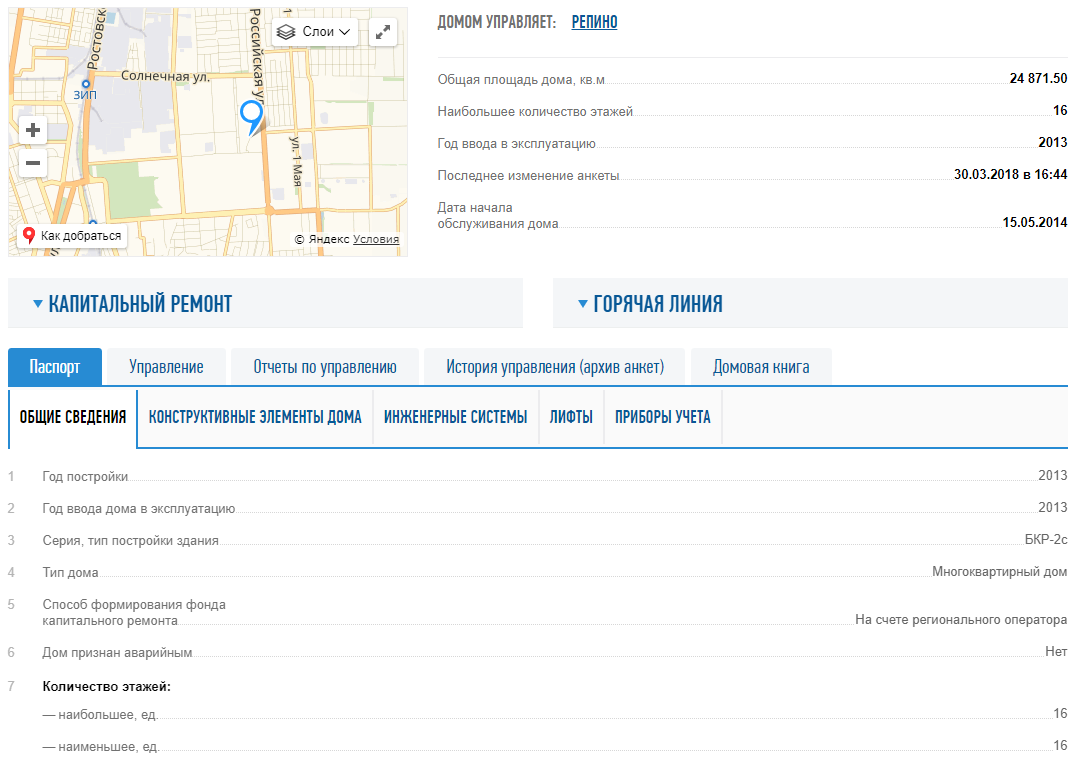Open Яндекс Условия terms link
The width and height of the screenshot is (1083, 760).
(x=376, y=239)
